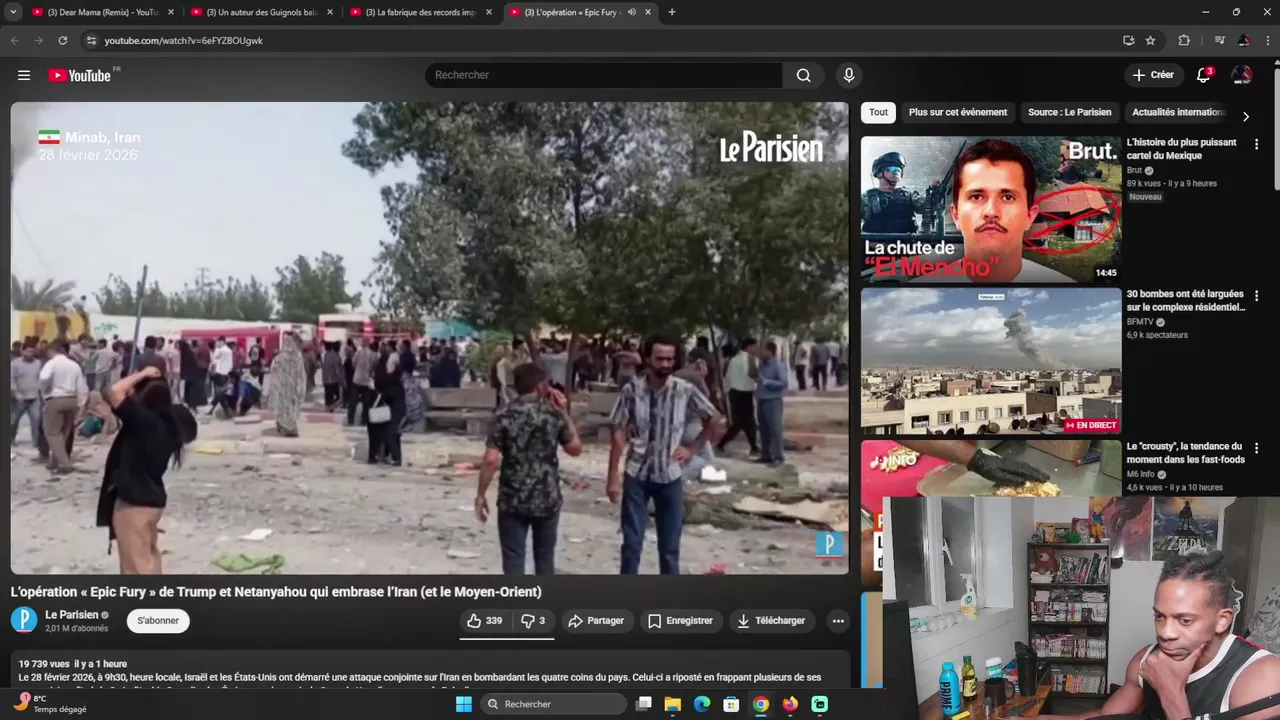Open the notifications bell

(1204, 75)
